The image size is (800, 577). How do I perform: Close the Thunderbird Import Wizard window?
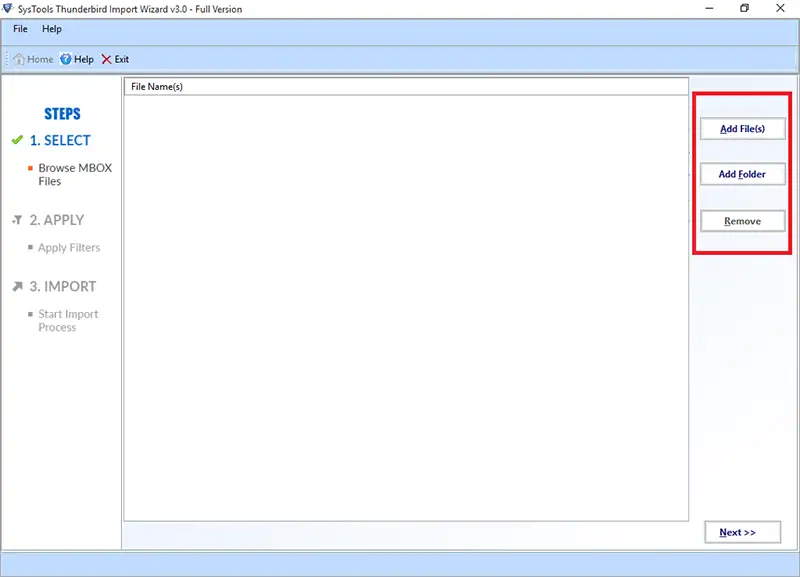pyautogui.click(x=780, y=8)
